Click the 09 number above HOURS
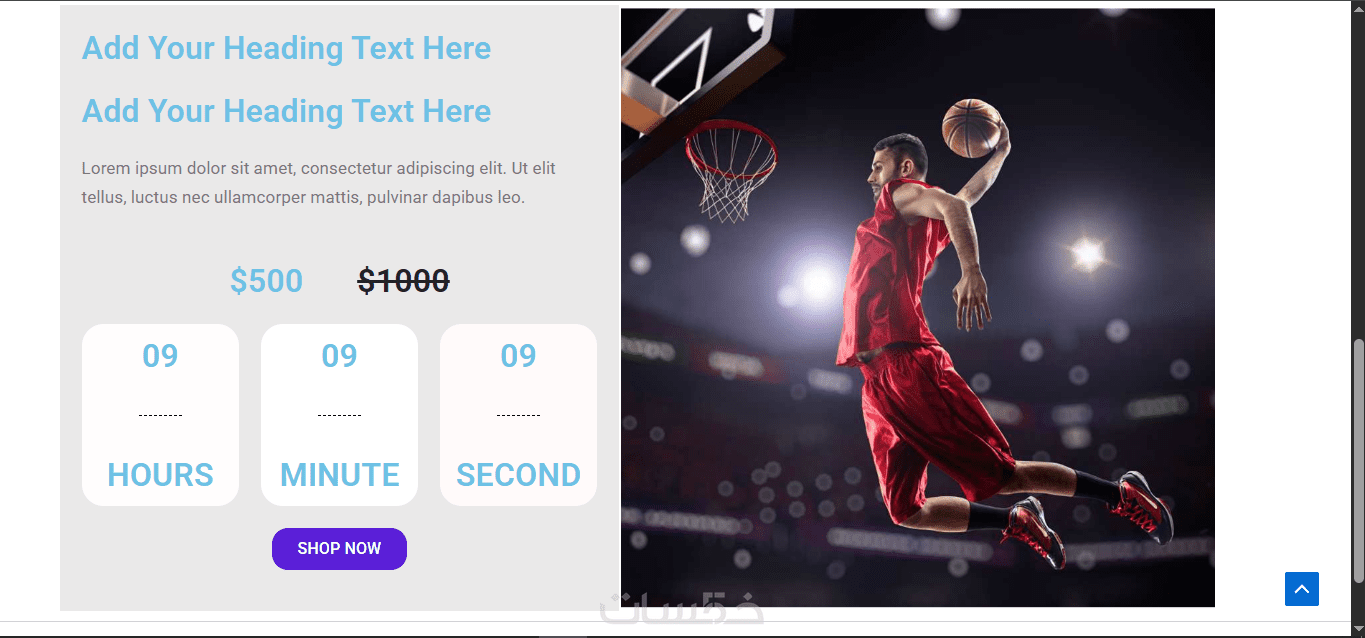The image size is (1365, 638). point(160,356)
